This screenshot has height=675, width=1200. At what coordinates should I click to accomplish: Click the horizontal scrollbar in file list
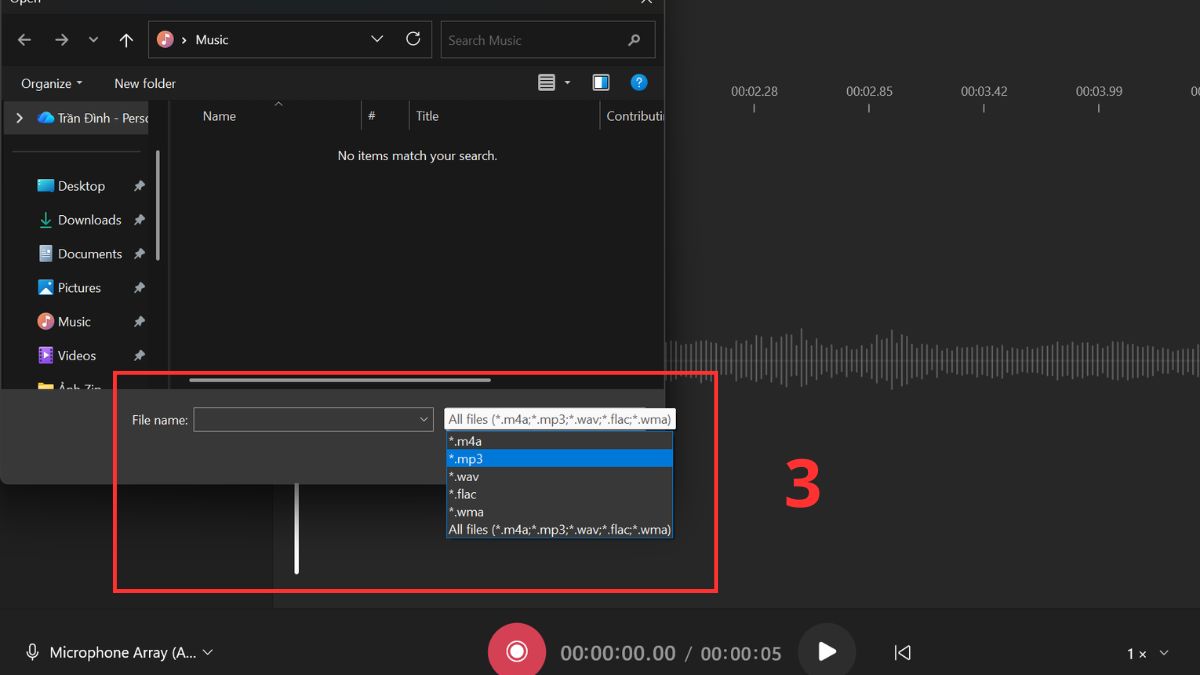(x=340, y=380)
